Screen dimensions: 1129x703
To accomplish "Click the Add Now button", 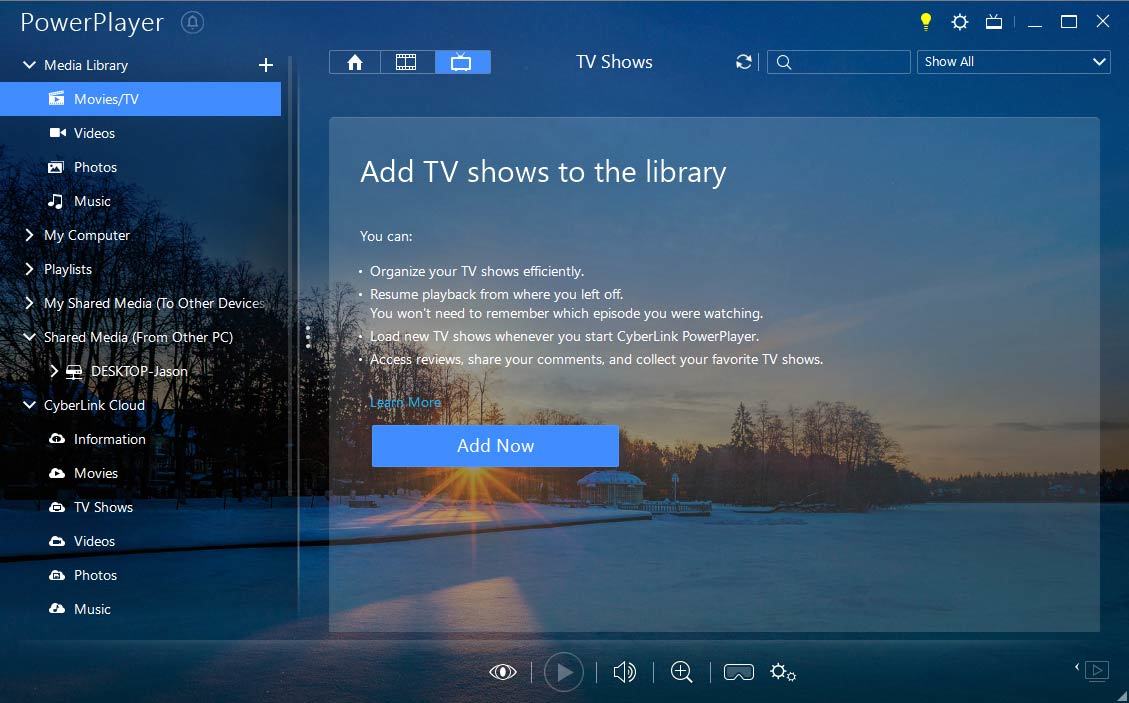I will (495, 446).
